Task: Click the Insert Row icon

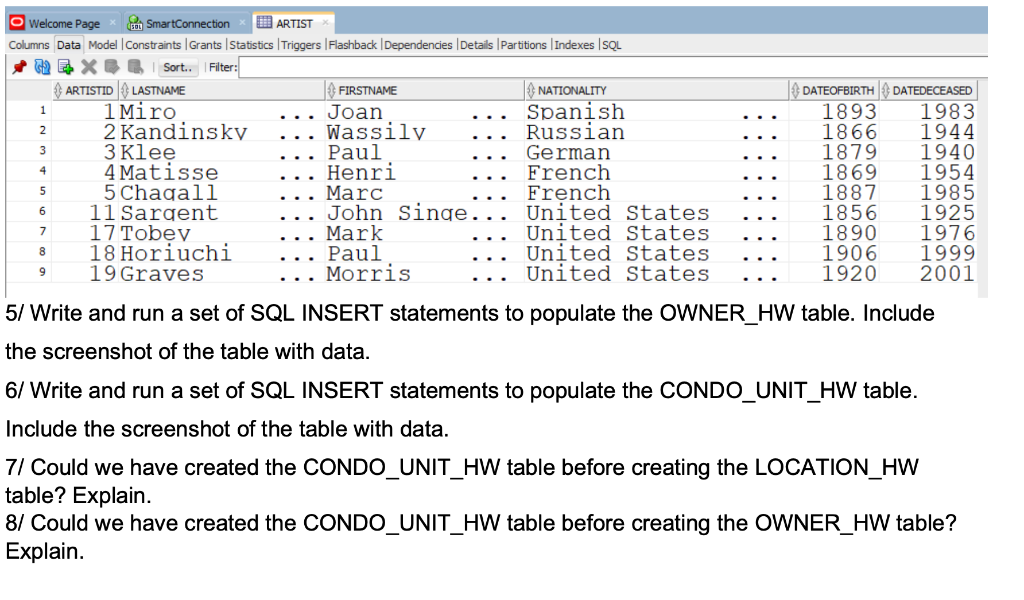Action: 65,67
